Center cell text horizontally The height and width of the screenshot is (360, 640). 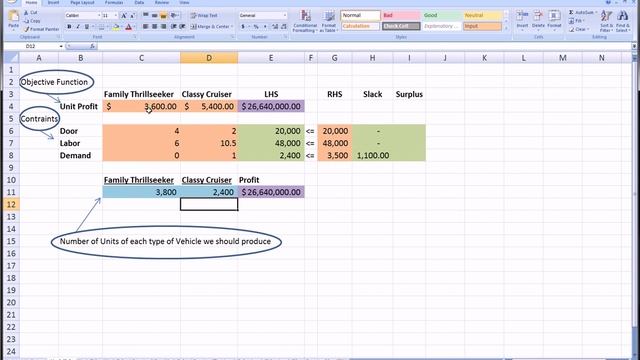coord(155,27)
